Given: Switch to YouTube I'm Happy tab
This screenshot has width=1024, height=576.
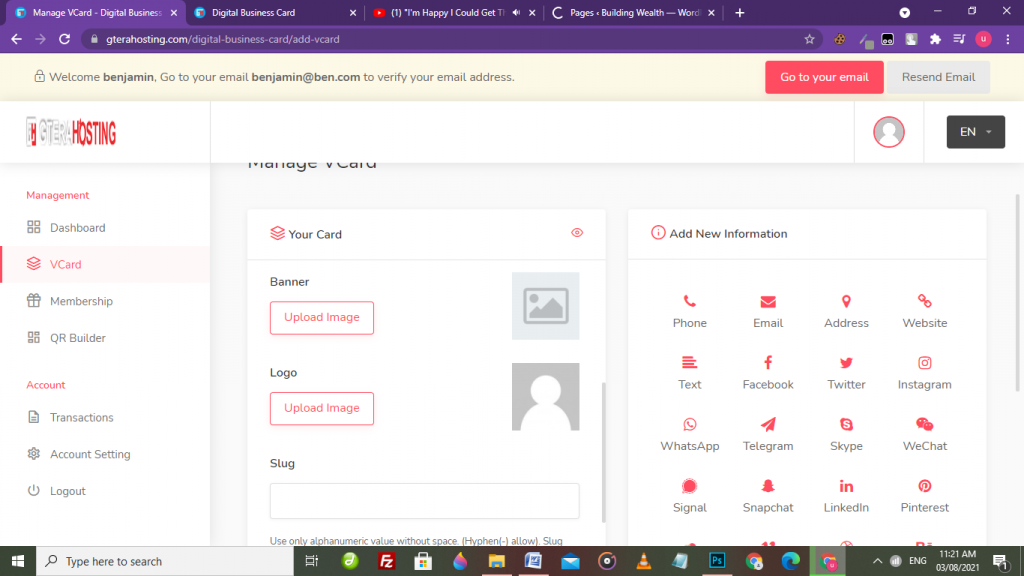Looking at the screenshot, I should pyautogui.click(x=455, y=12).
